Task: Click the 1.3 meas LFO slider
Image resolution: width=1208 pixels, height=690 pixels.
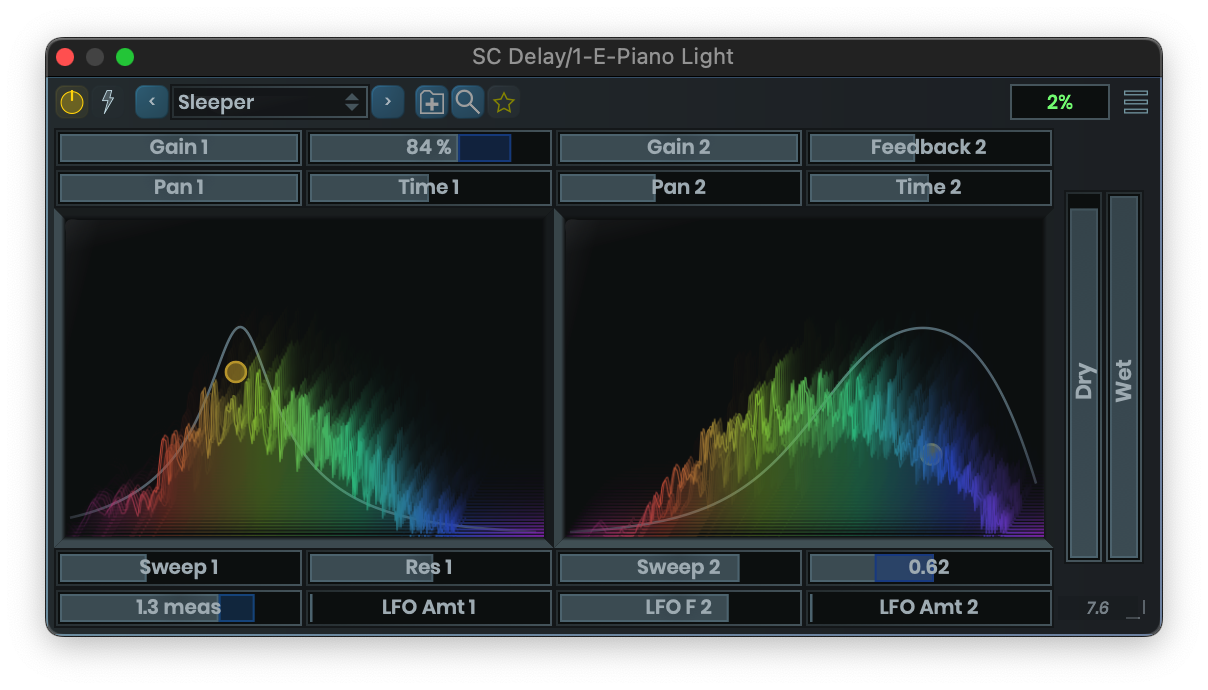Action: coord(179,608)
